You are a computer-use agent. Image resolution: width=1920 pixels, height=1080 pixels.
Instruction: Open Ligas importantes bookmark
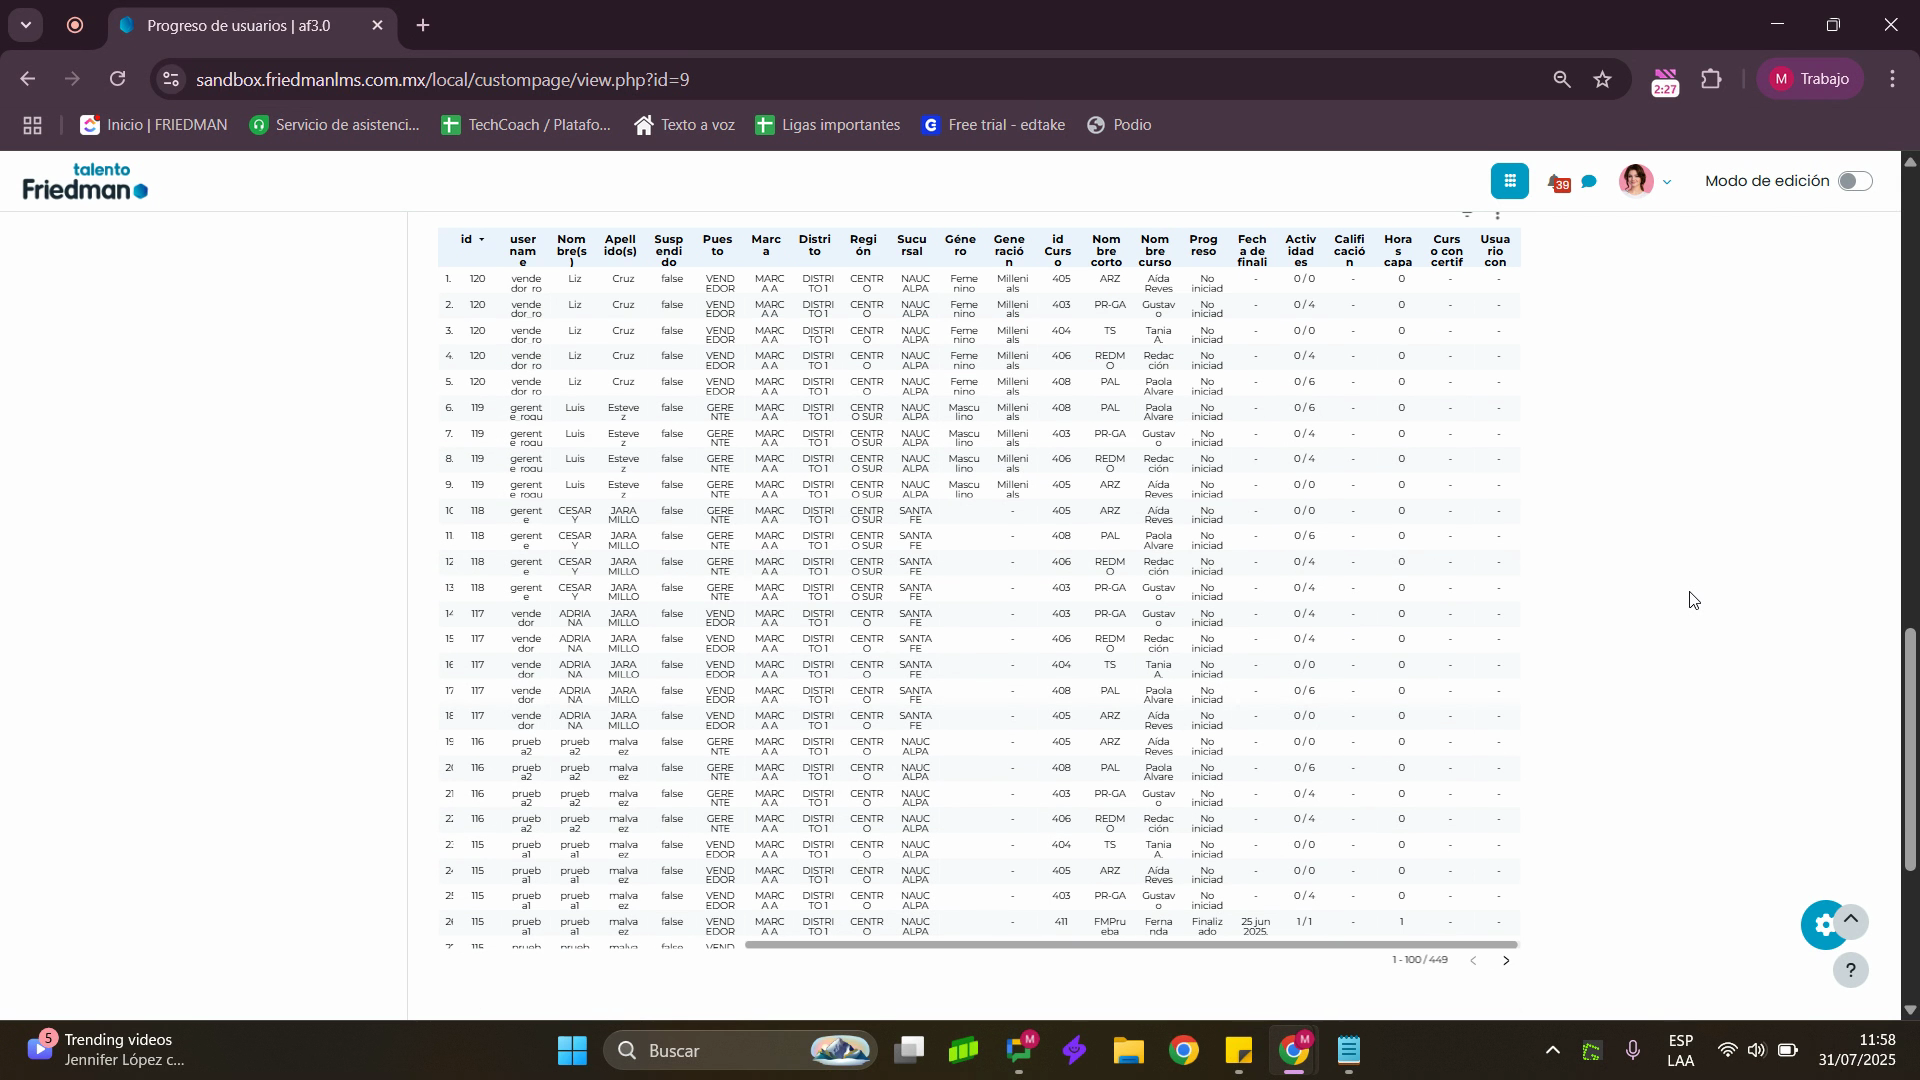[x=828, y=125]
